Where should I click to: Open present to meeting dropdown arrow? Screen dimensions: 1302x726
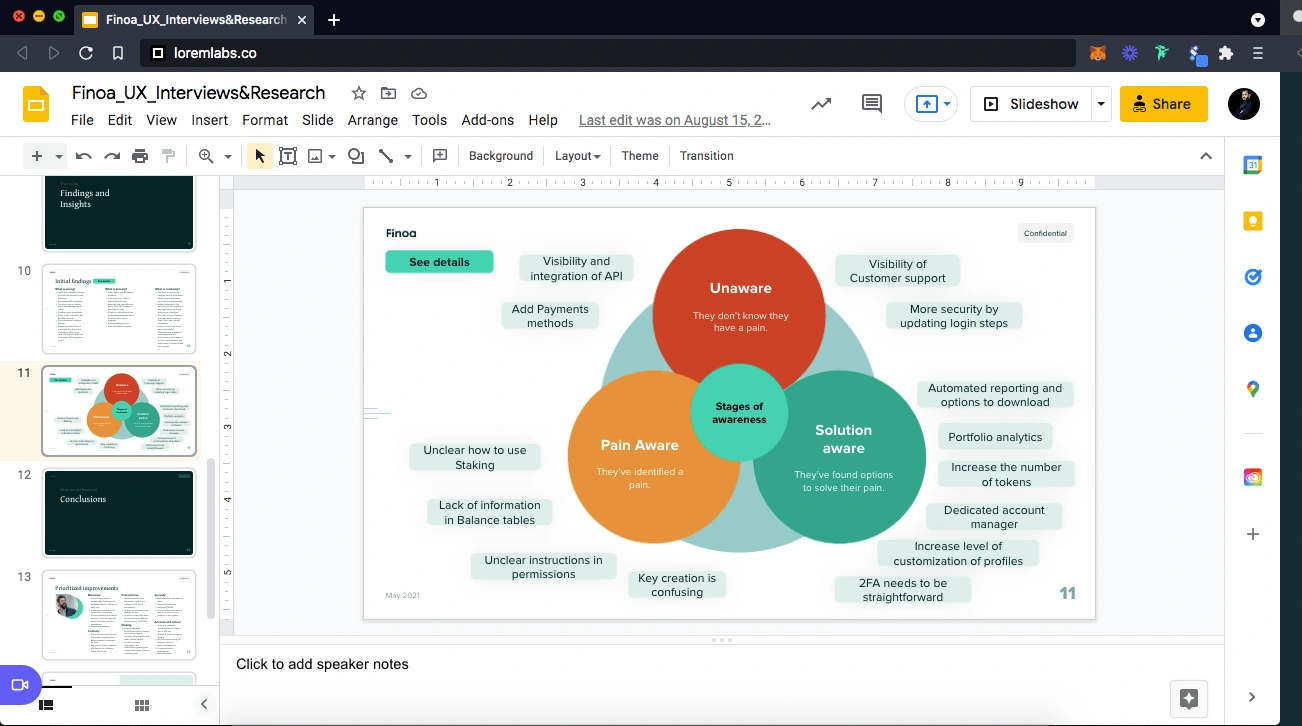pos(947,104)
